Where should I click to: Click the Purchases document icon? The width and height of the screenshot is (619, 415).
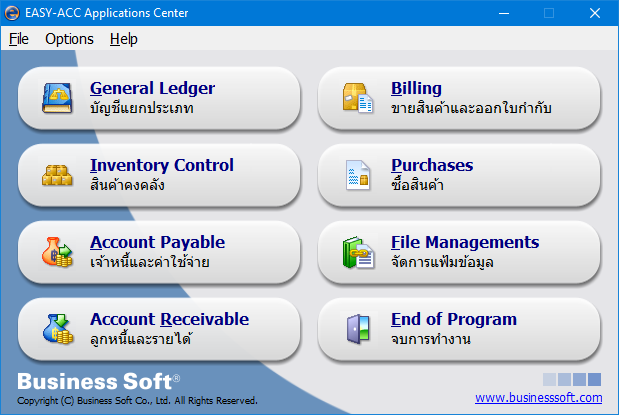[x=357, y=175]
